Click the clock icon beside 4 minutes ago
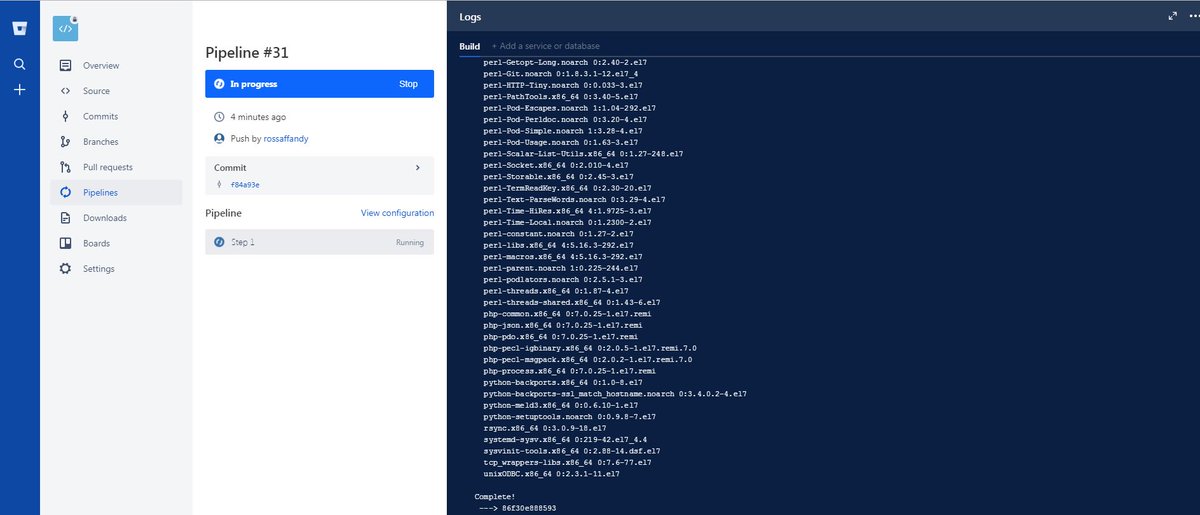The height and width of the screenshot is (515, 1200). coord(219,117)
